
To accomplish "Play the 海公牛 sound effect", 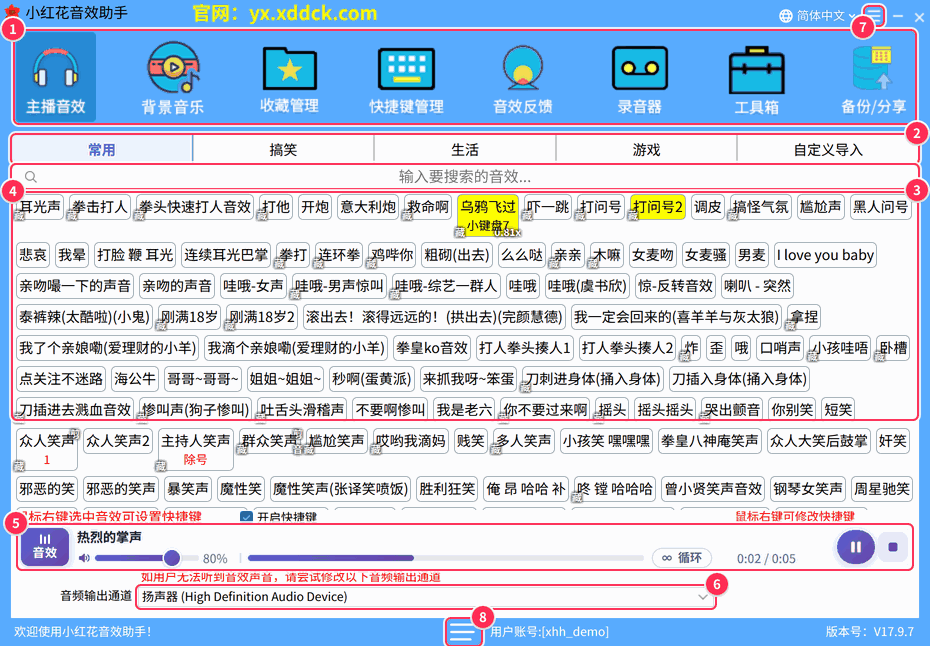I will (135, 378).
